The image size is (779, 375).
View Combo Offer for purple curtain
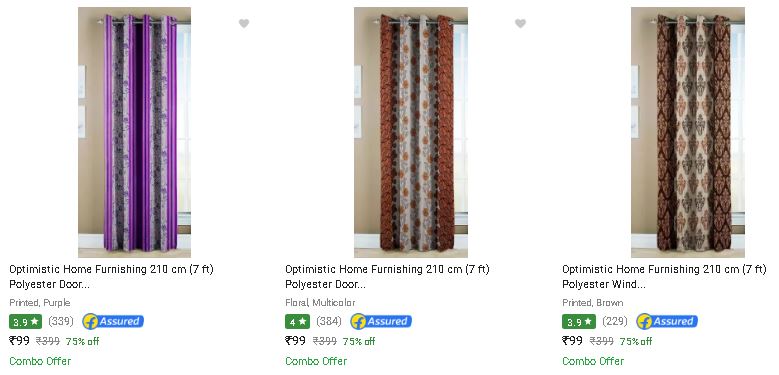click(x=40, y=361)
